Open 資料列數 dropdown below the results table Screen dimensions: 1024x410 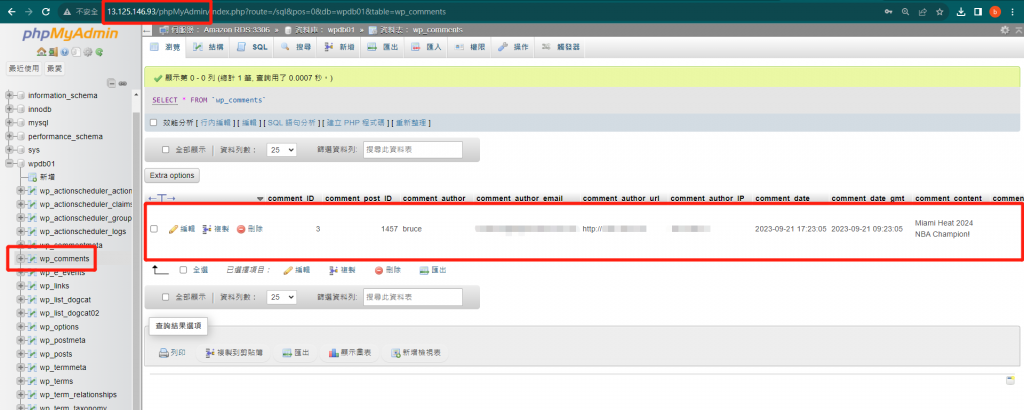coord(281,296)
